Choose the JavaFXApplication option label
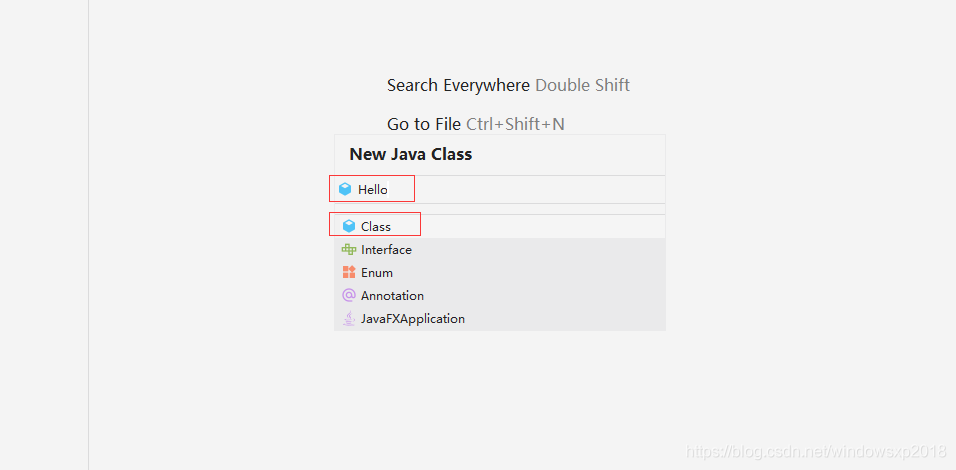 [413, 319]
